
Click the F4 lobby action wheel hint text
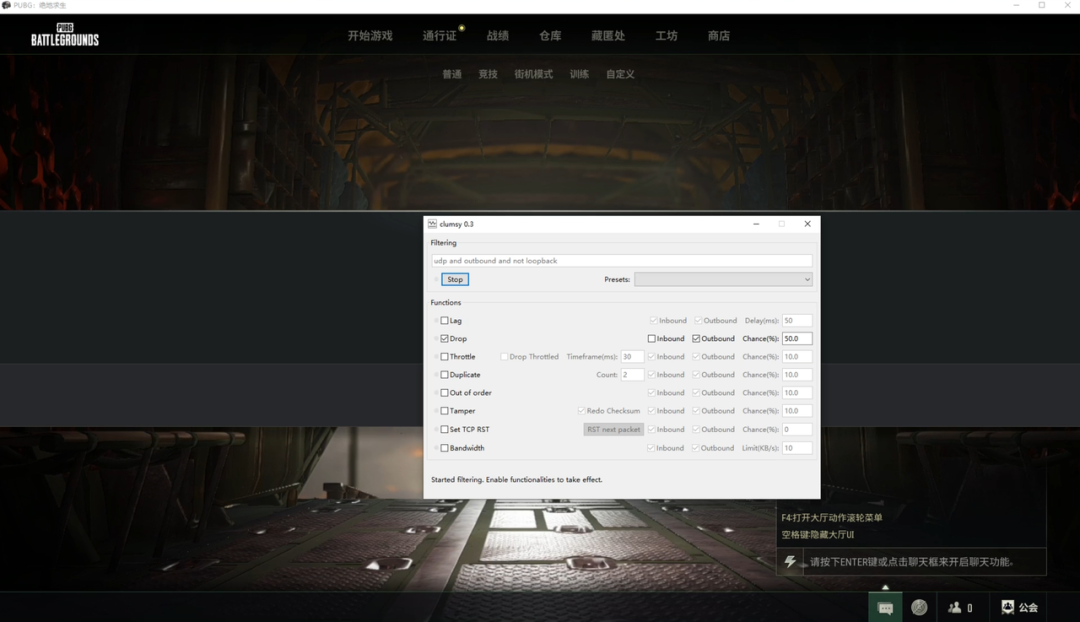(831, 517)
